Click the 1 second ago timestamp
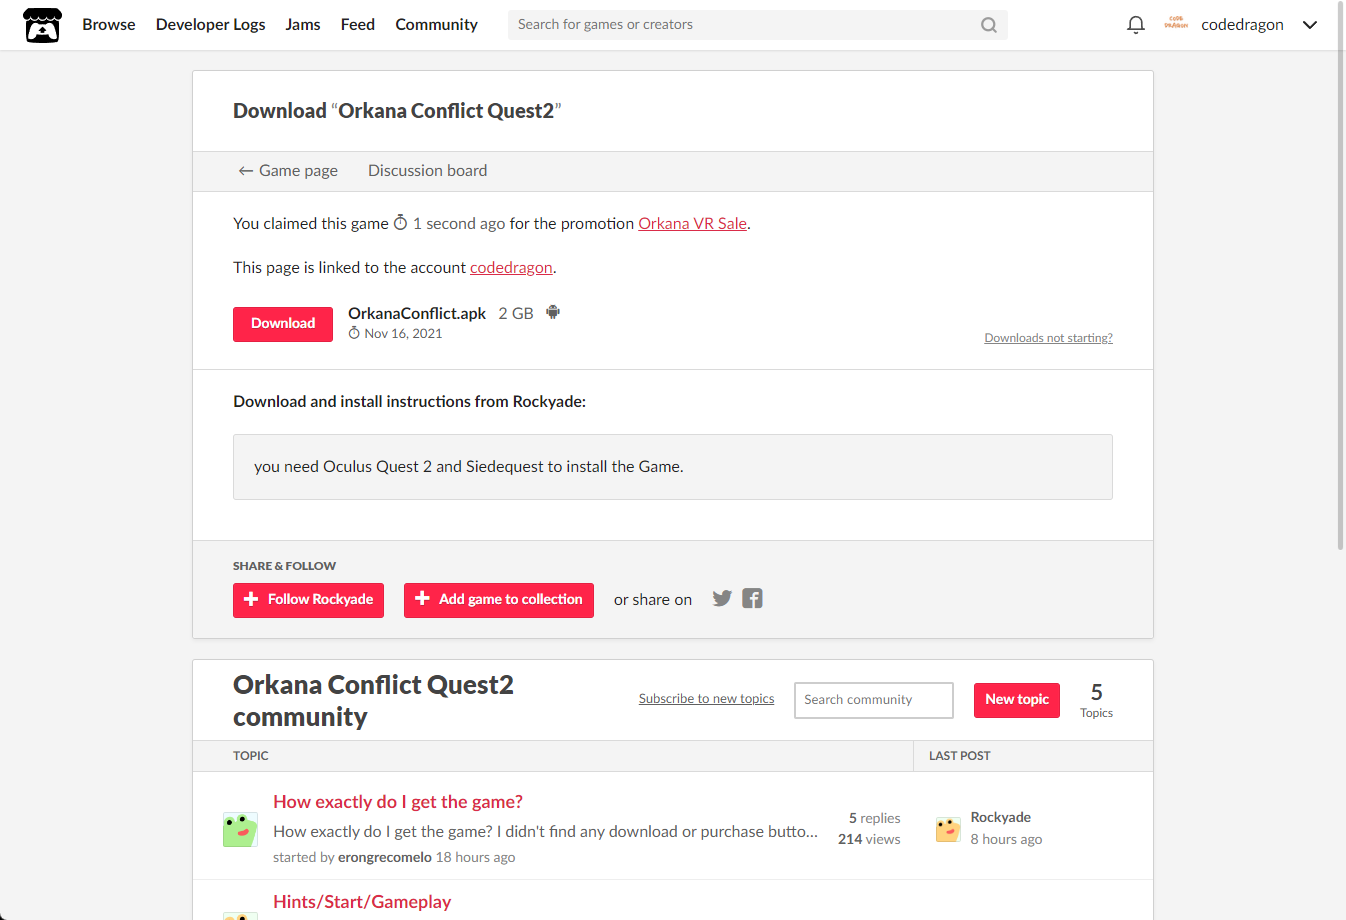The width and height of the screenshot is (1346, 920). coord(459,224)
